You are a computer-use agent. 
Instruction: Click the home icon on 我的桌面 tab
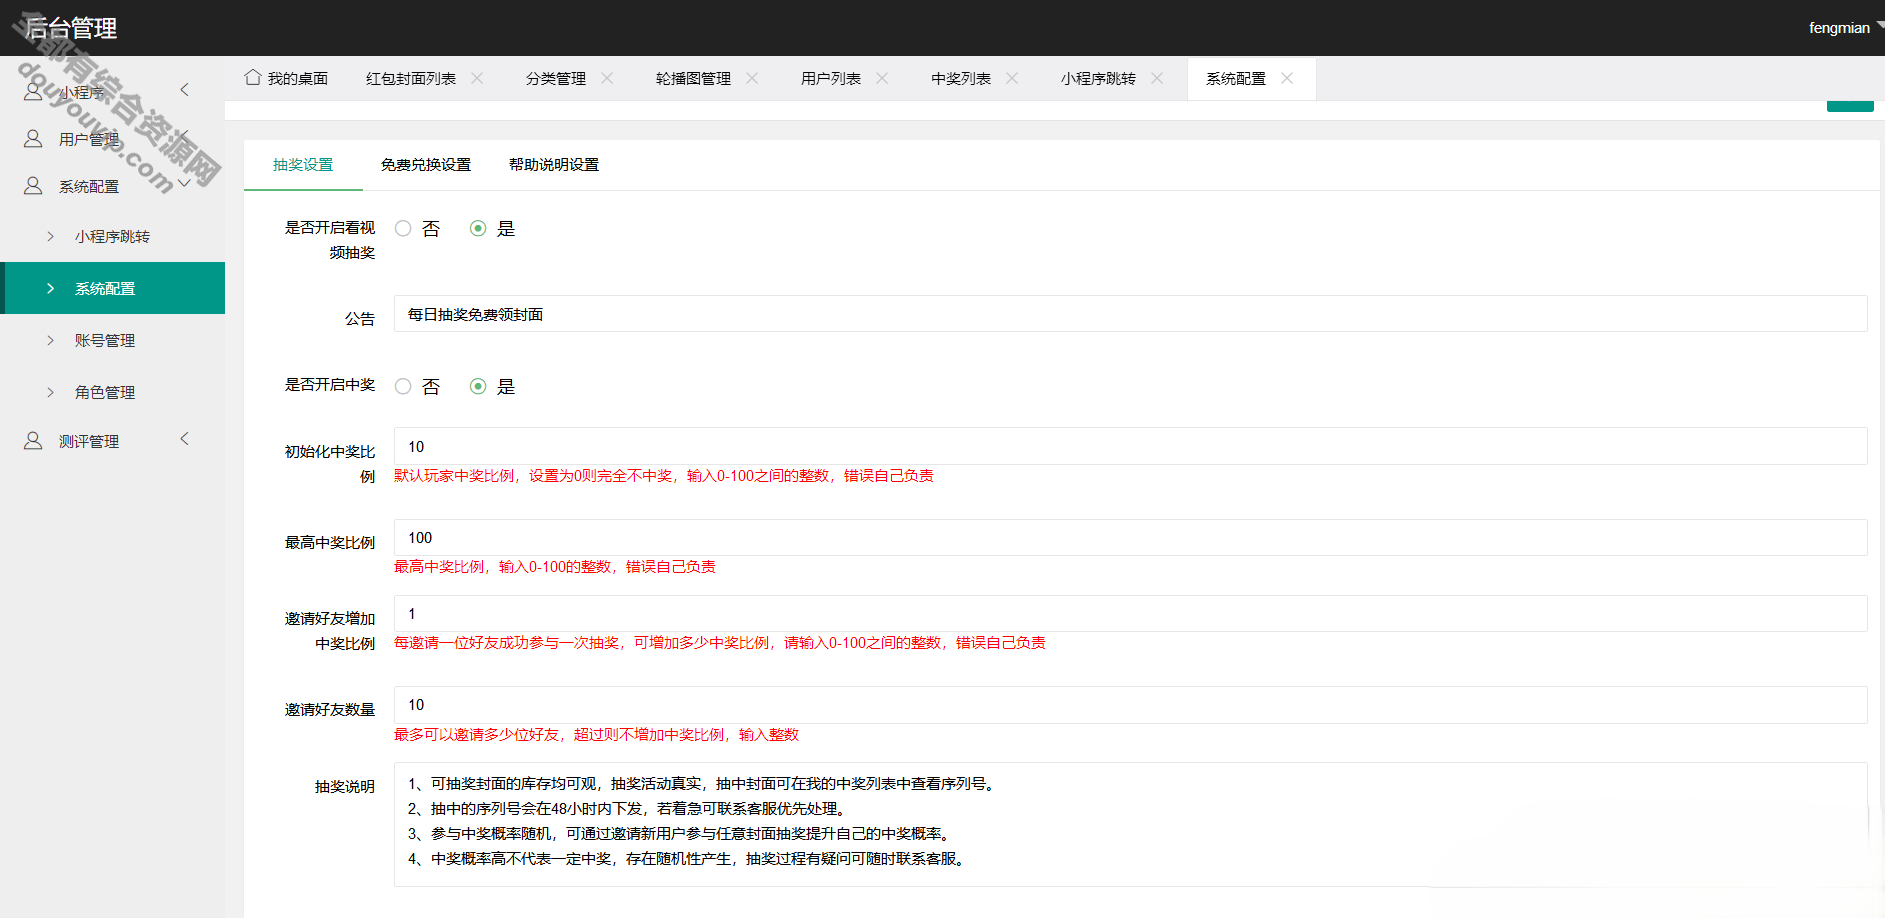tap(253, 77)
